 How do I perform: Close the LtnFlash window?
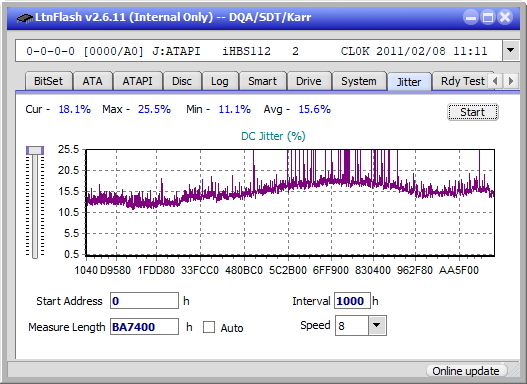(505, 17)
